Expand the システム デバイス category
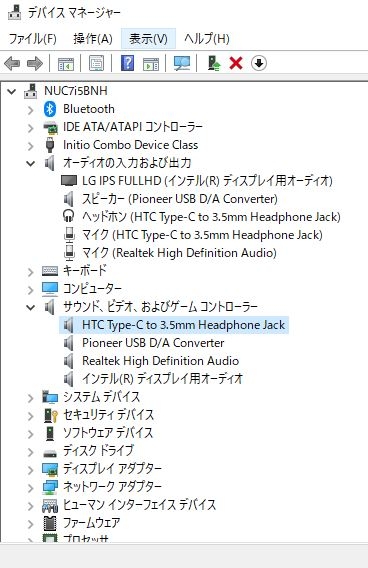Viewport: 368px width, 568px height. pos(31,398)
